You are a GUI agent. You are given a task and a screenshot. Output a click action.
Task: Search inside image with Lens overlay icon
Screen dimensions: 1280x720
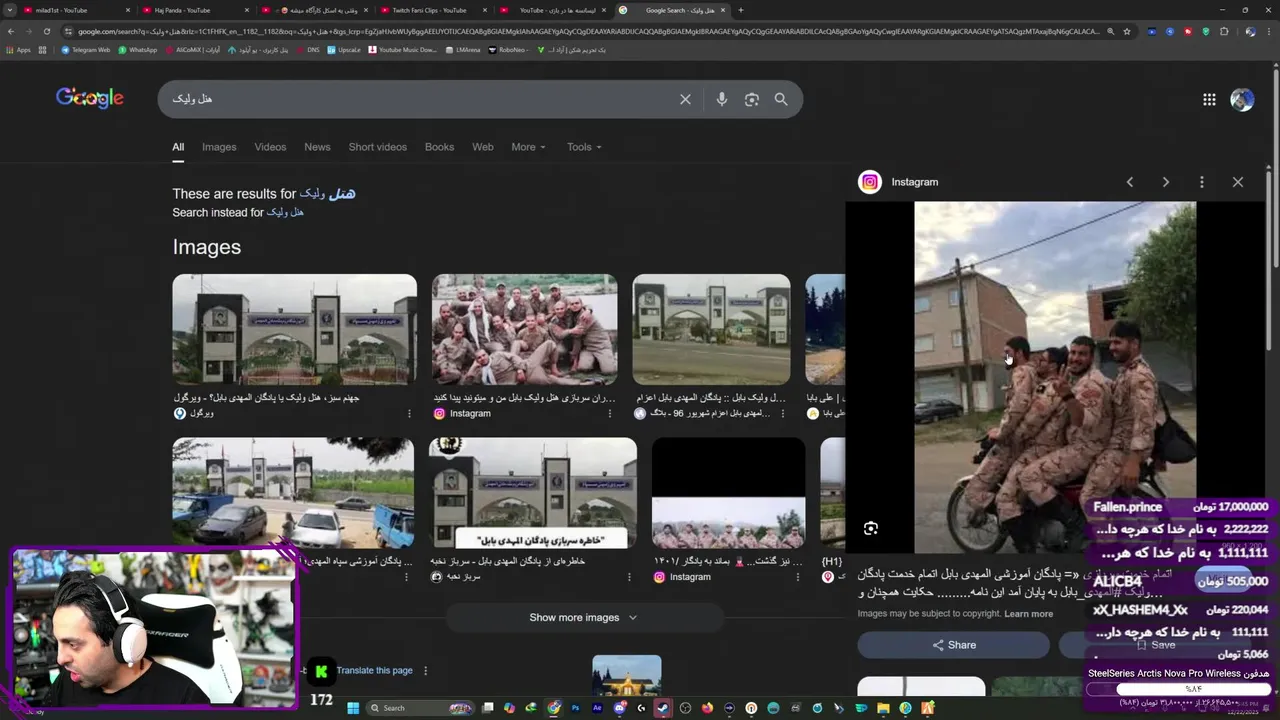871,528
